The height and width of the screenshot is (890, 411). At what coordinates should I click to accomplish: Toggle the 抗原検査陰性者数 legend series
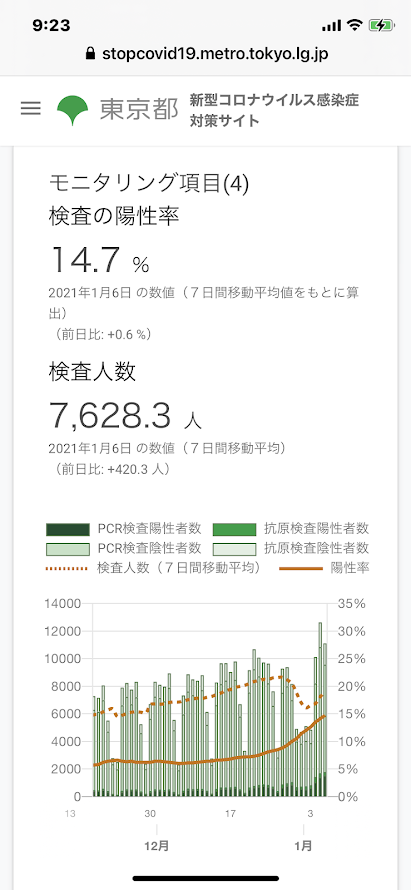pos(291,548)
